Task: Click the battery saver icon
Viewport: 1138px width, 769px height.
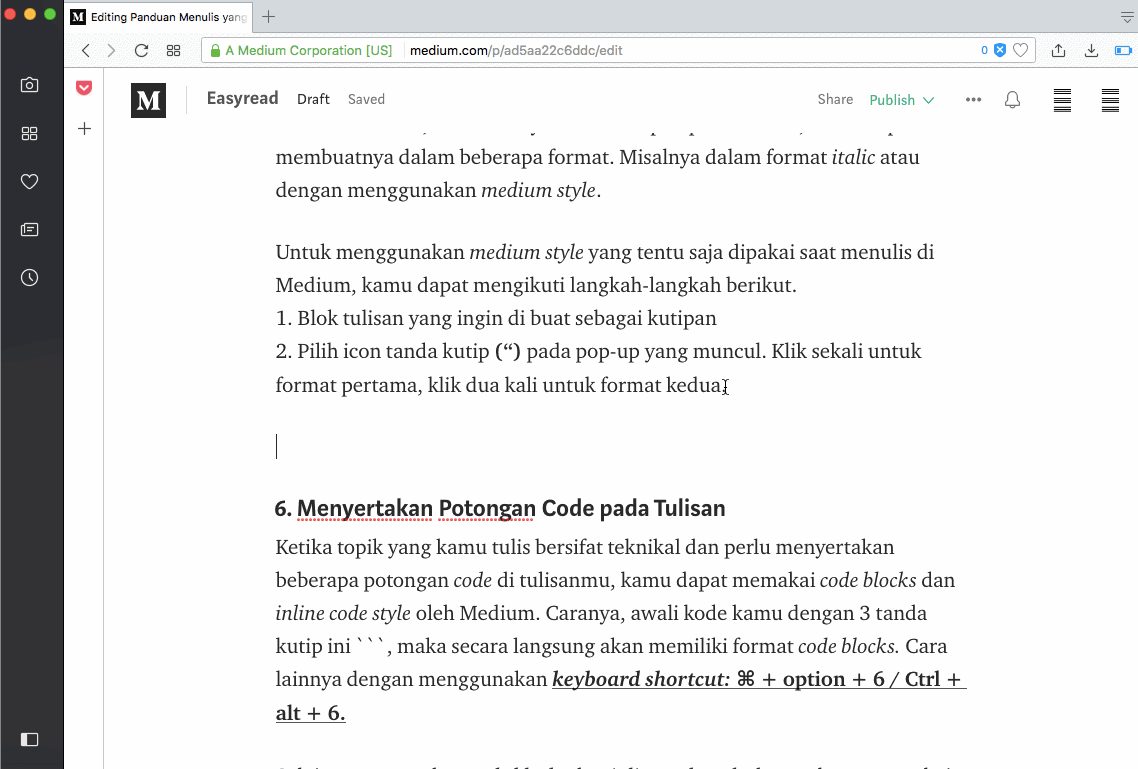Action: click(1123, 50)
